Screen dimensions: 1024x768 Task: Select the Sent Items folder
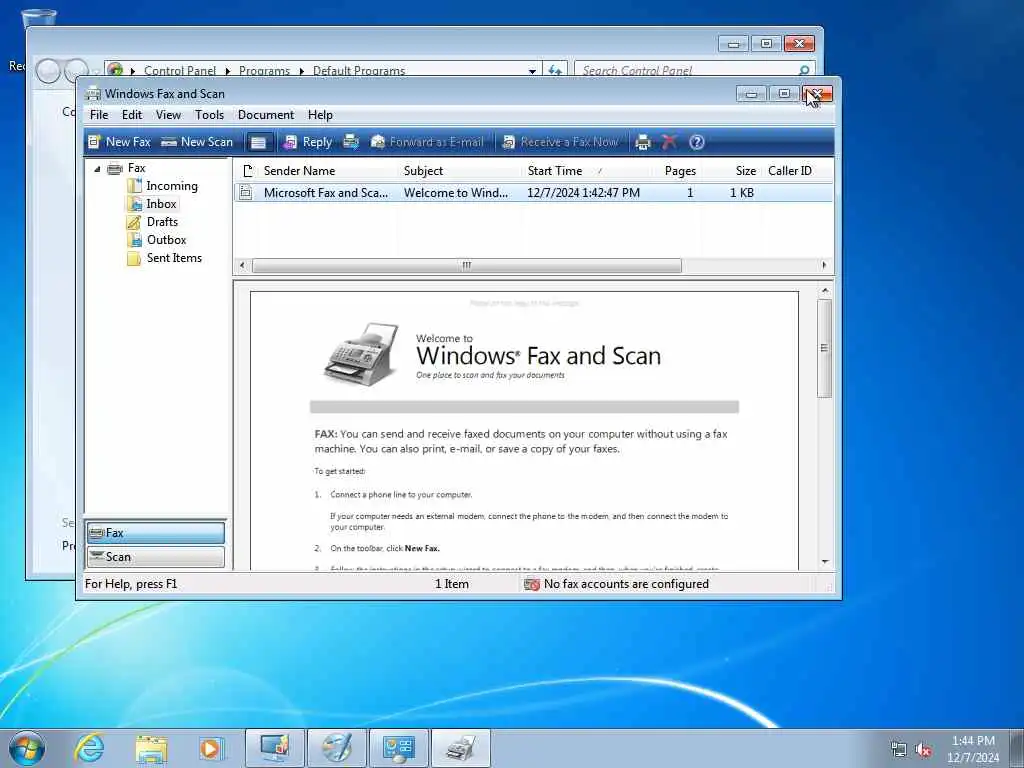point(174,258)
